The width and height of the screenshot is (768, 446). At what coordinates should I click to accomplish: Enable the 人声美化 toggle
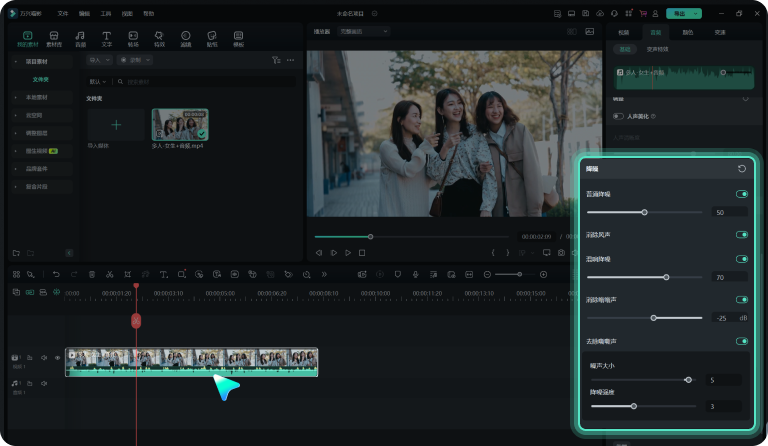click(x=619, y=116)
